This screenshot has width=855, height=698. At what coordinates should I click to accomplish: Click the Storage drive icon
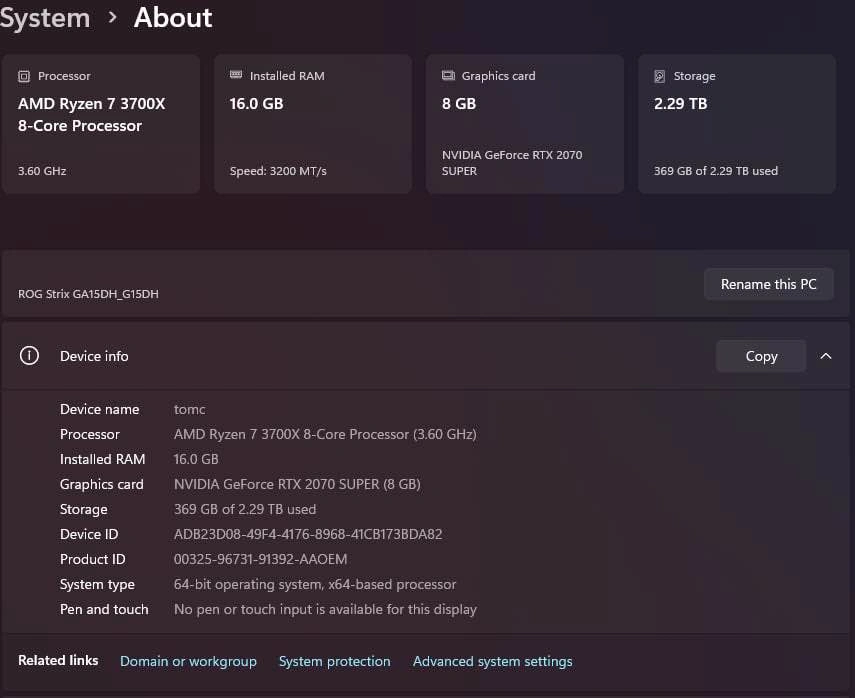click(659, 76)
